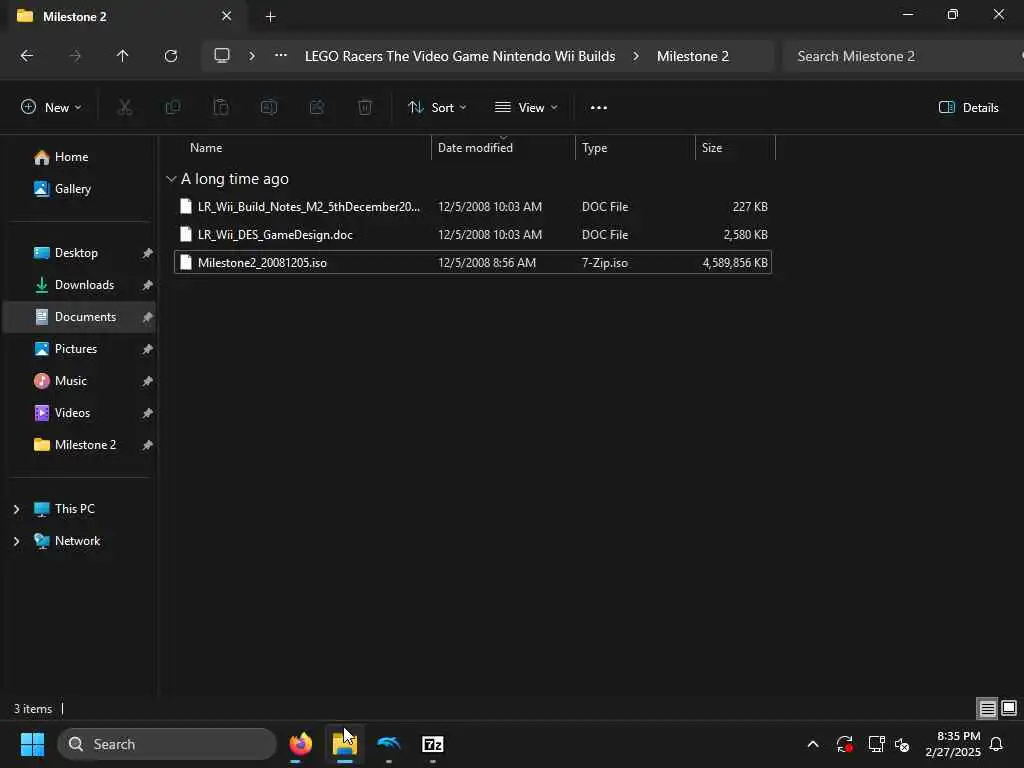Open LEGO Racers Wii Builds breadcrumb folder
Viewport: 1024px width, 768px height.
[460, 56]
